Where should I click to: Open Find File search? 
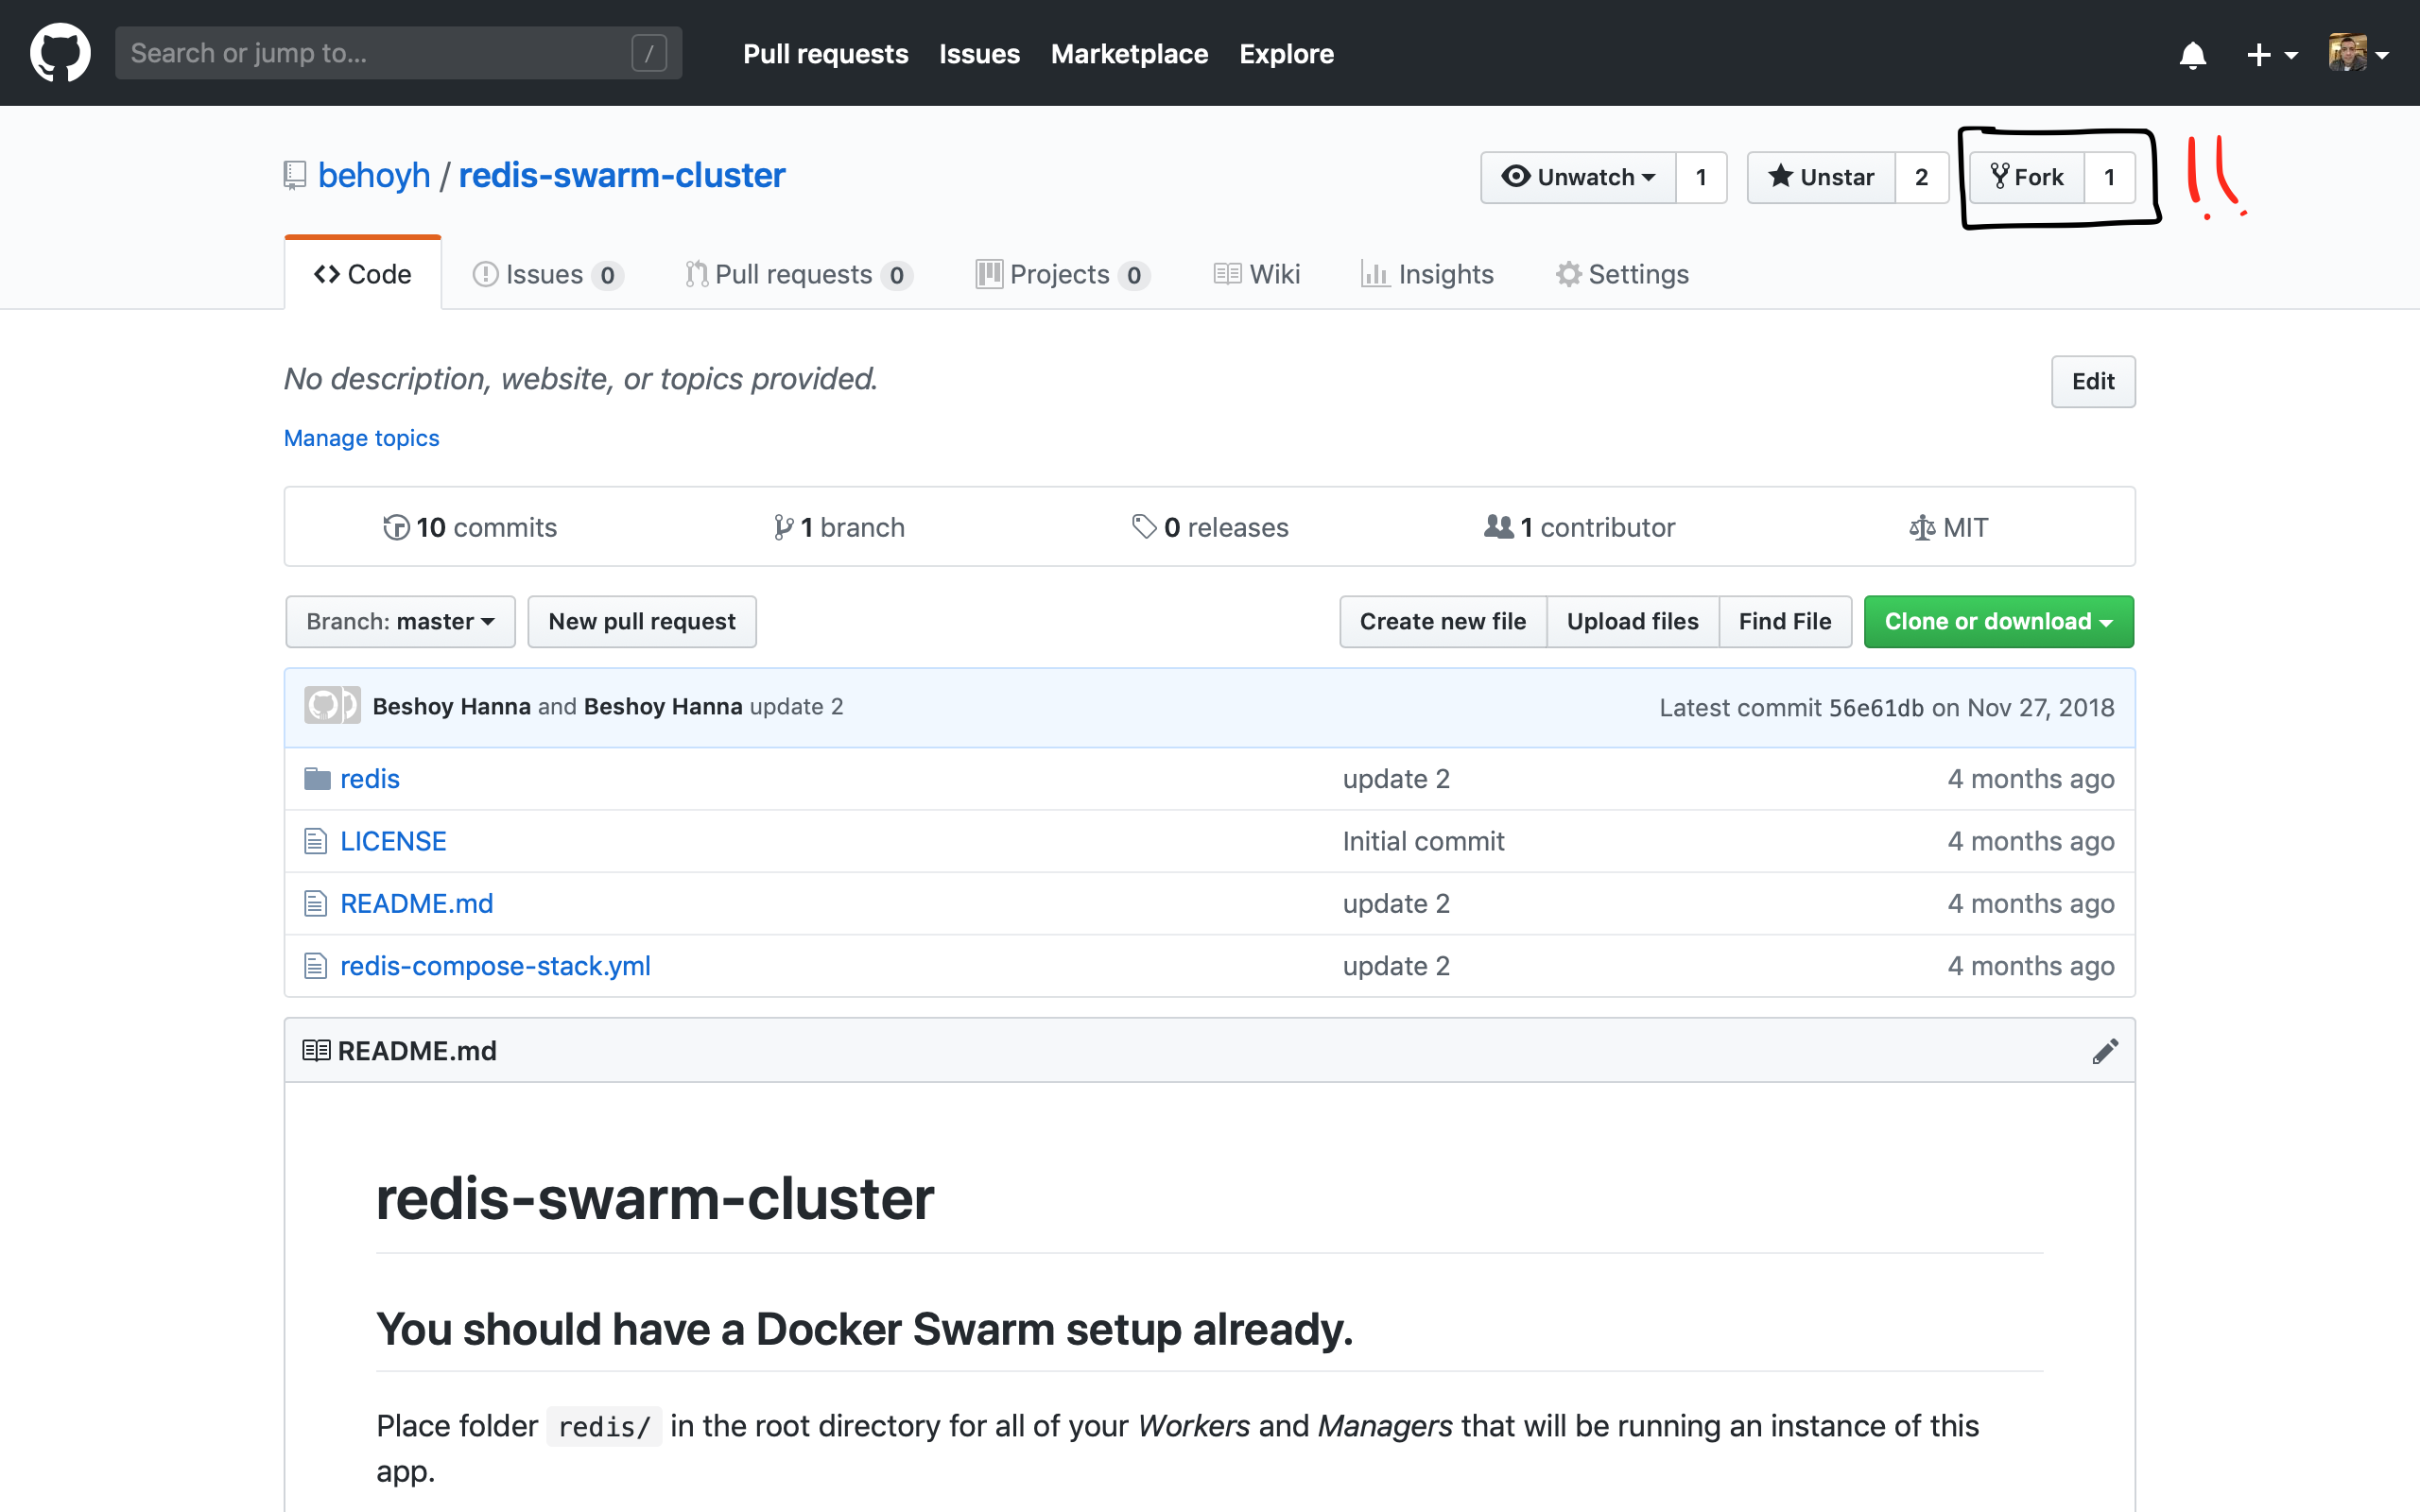1785,621
